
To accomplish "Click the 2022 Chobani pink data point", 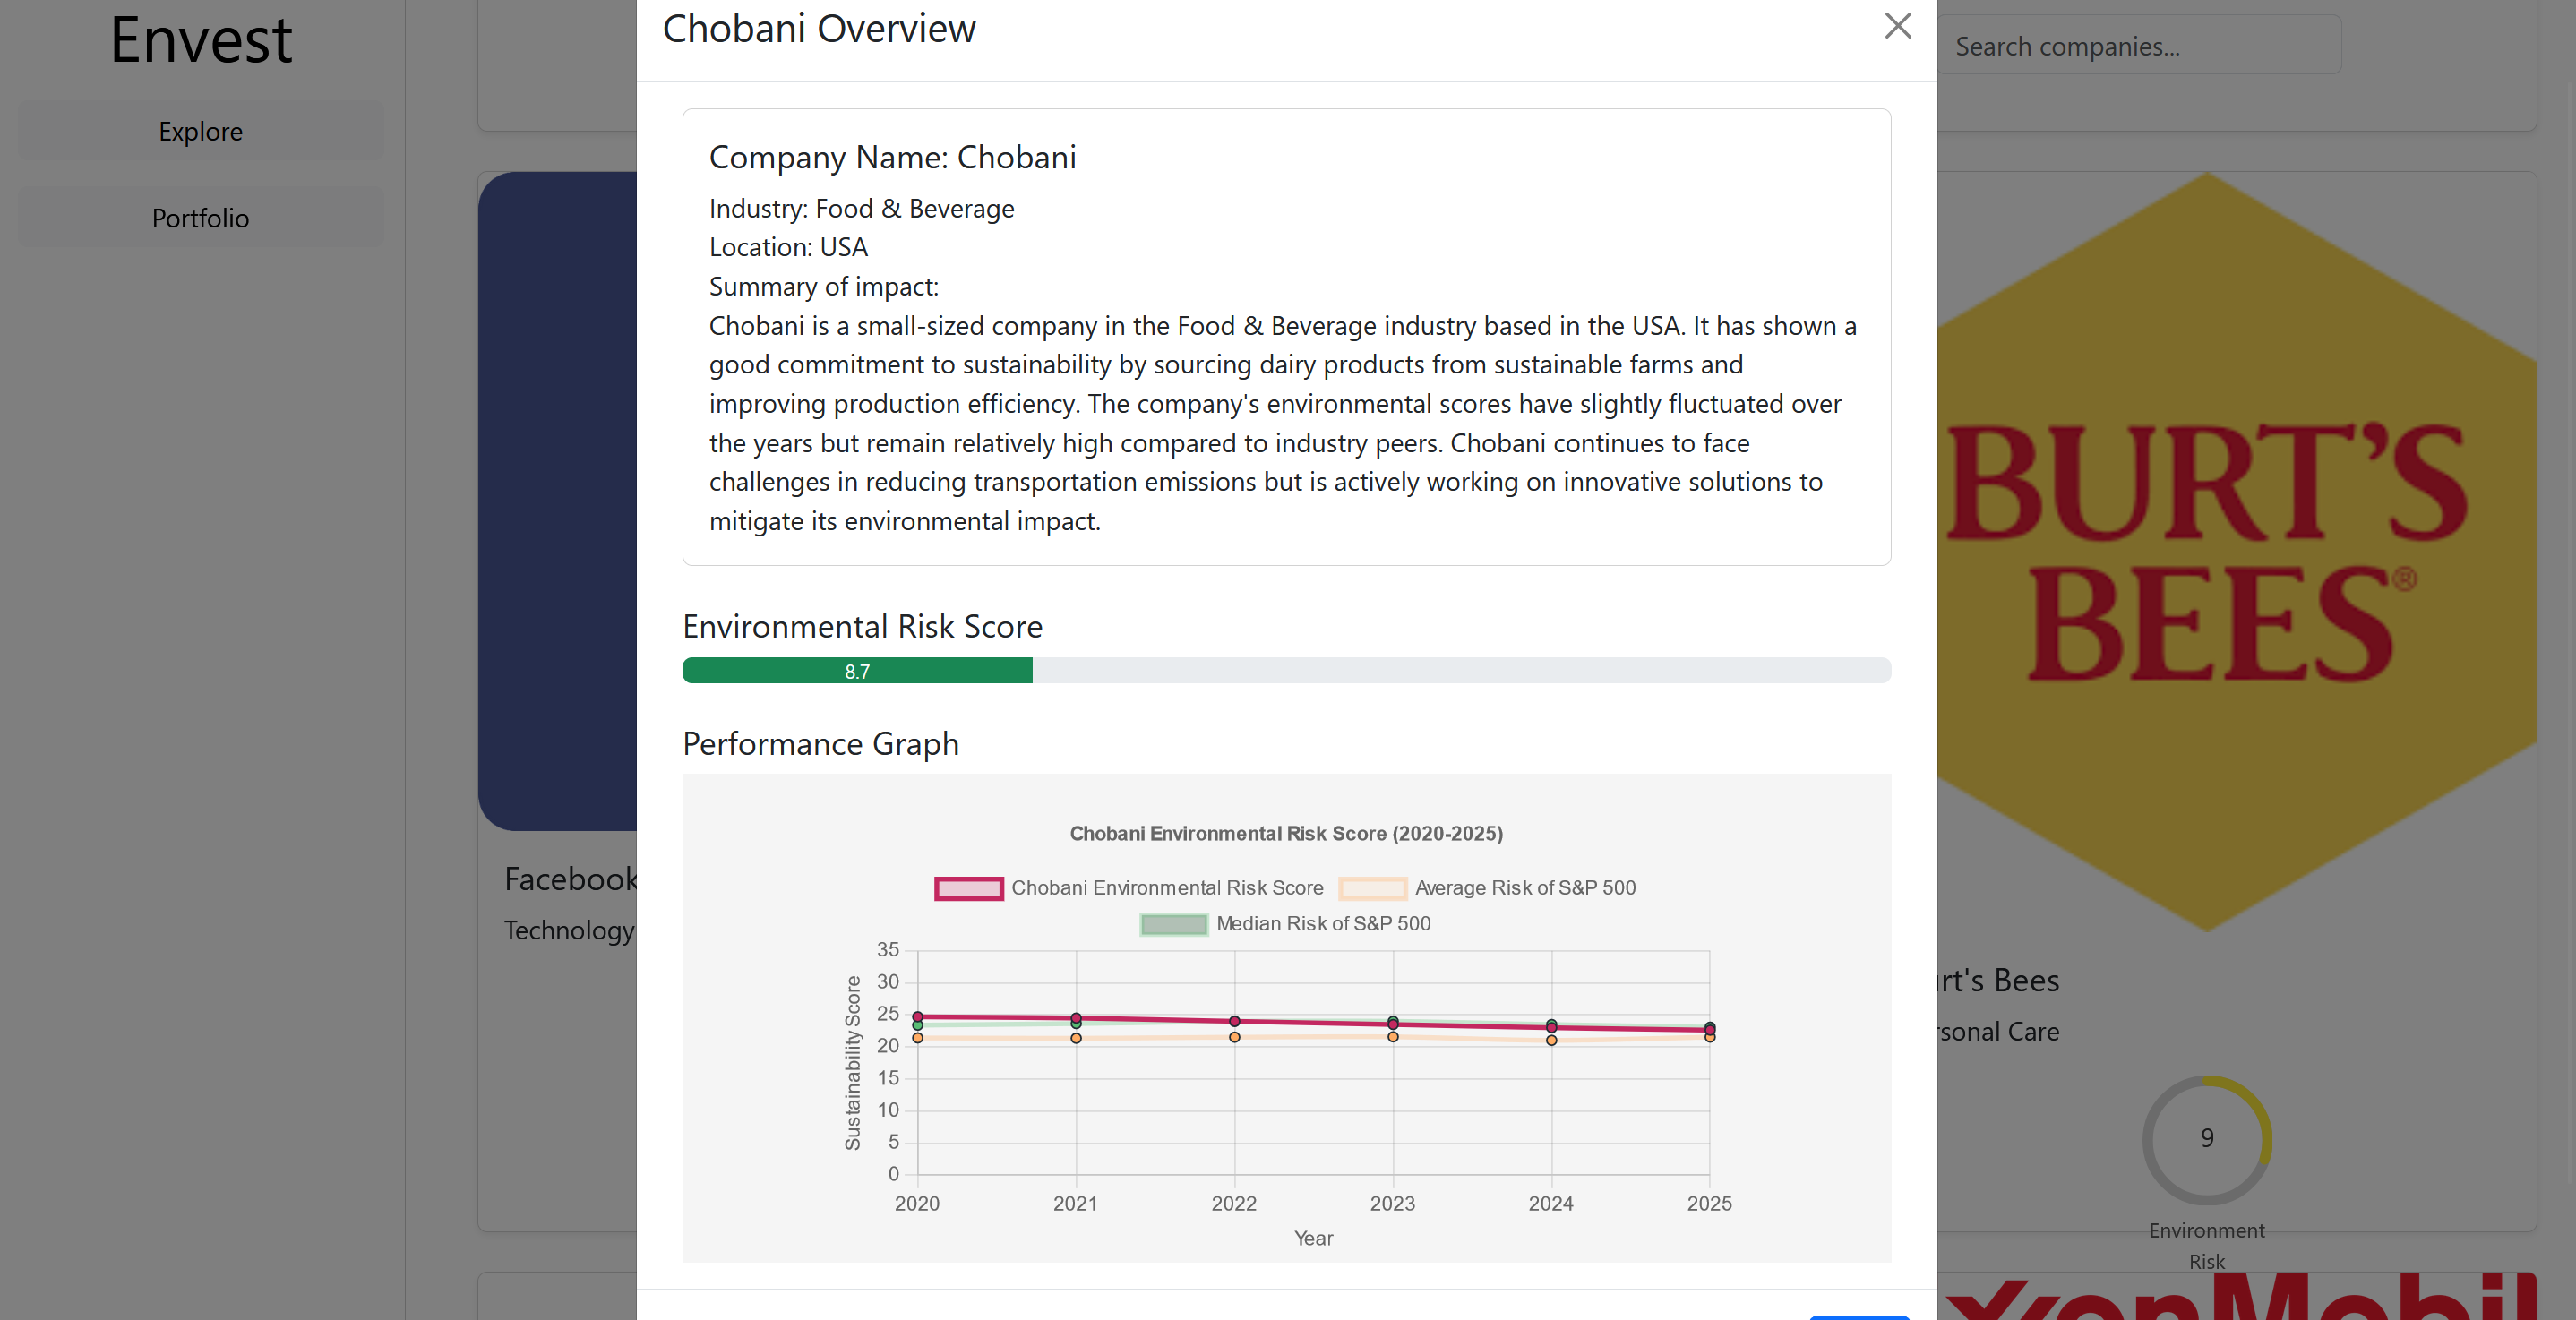I will [x=1234, y=1021].
